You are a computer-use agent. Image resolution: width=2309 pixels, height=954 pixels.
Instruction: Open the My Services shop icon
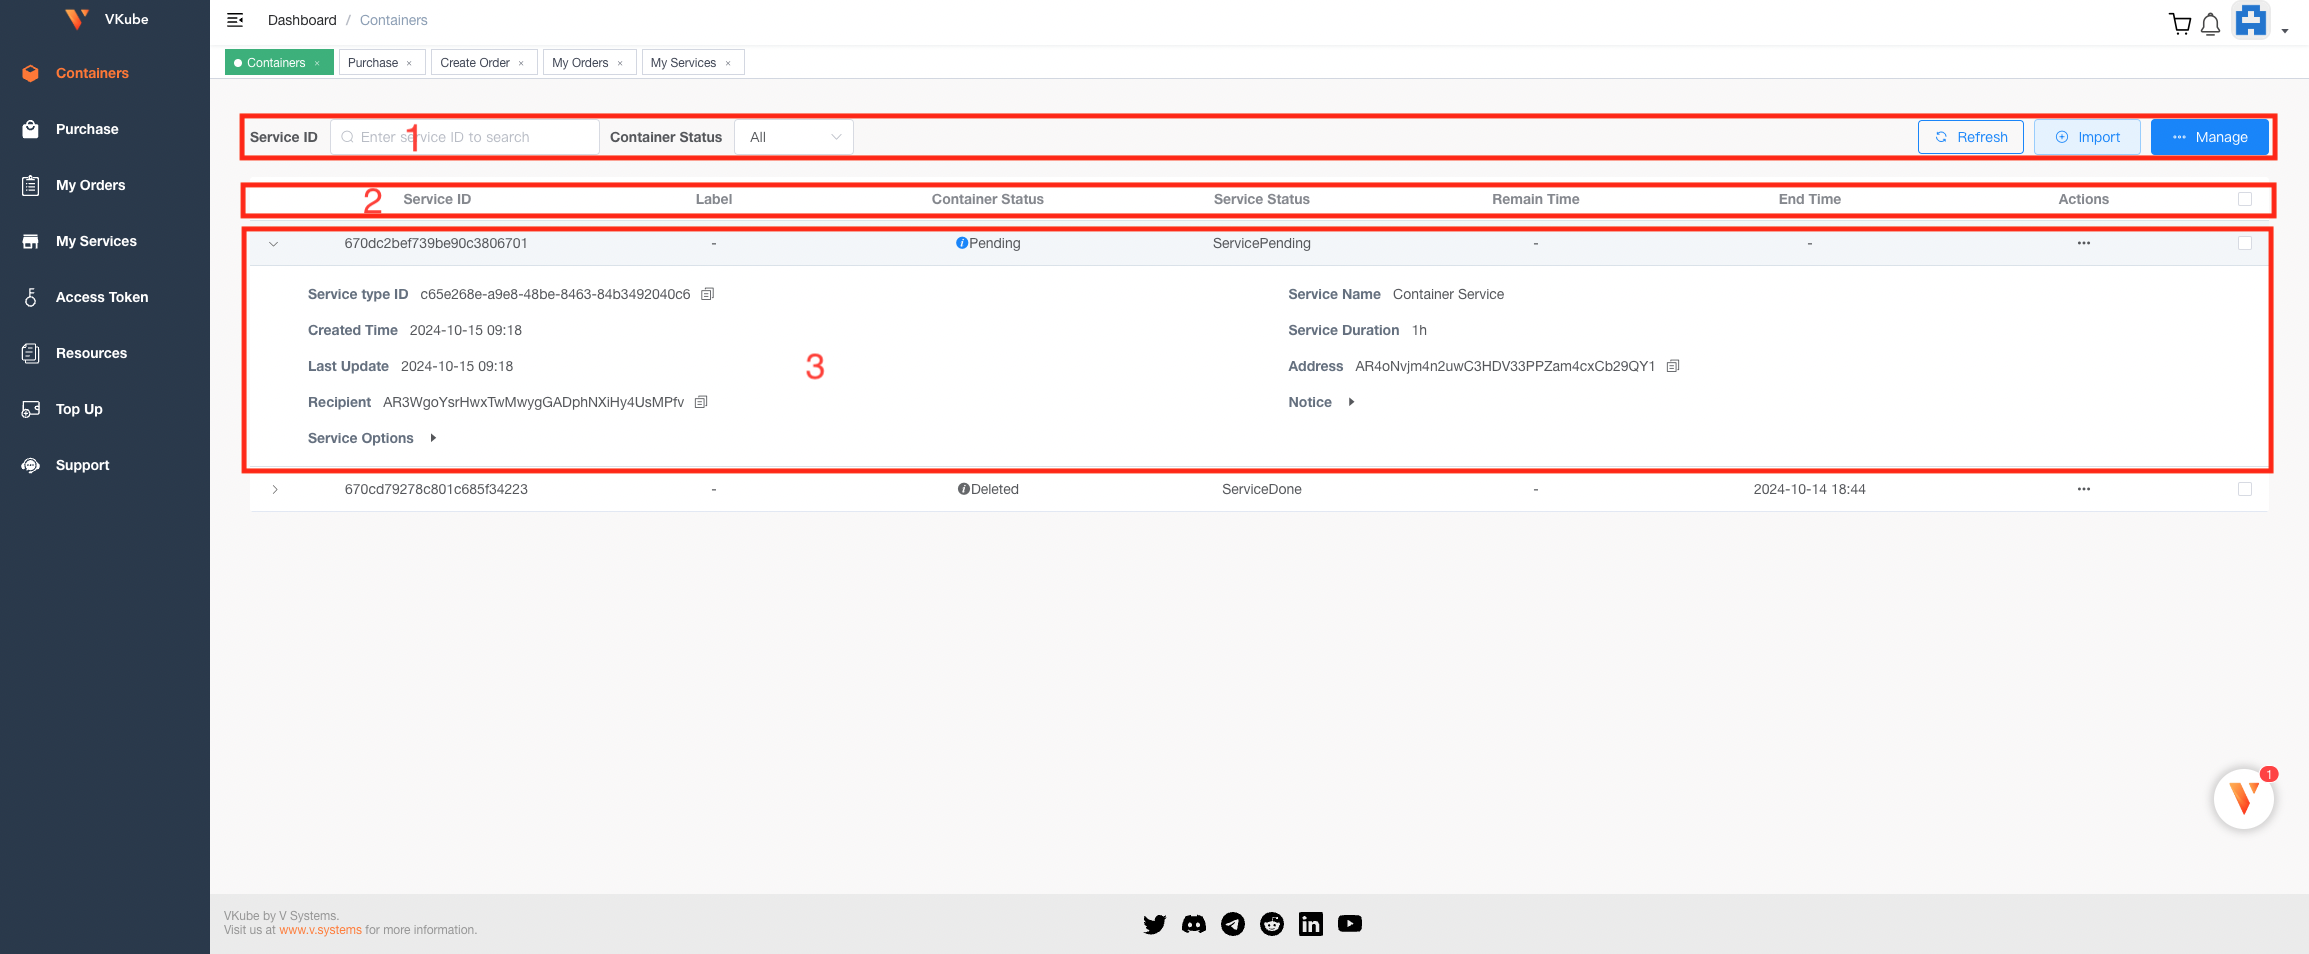point(31,241)
